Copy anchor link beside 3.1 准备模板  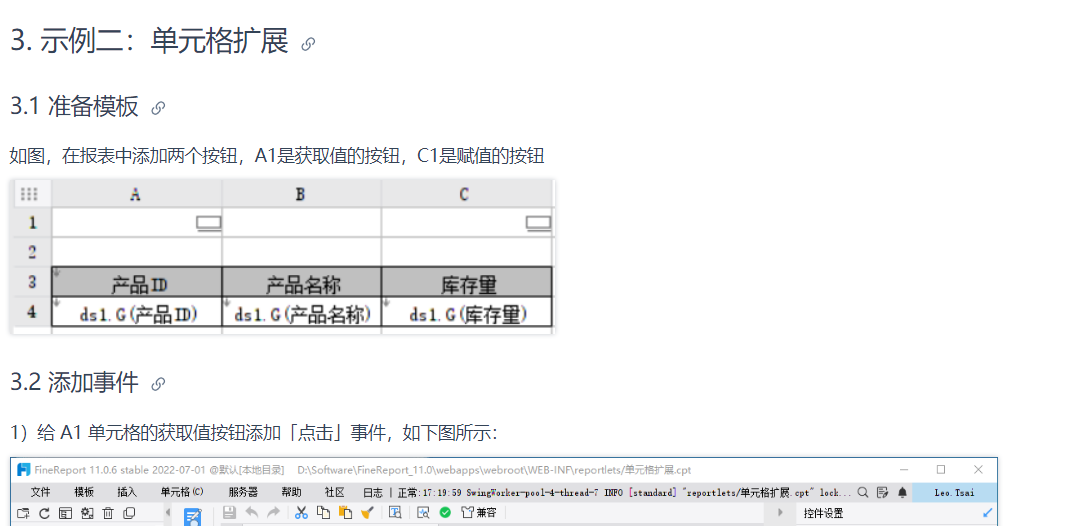pyautogui.click(x=158, y=108)
